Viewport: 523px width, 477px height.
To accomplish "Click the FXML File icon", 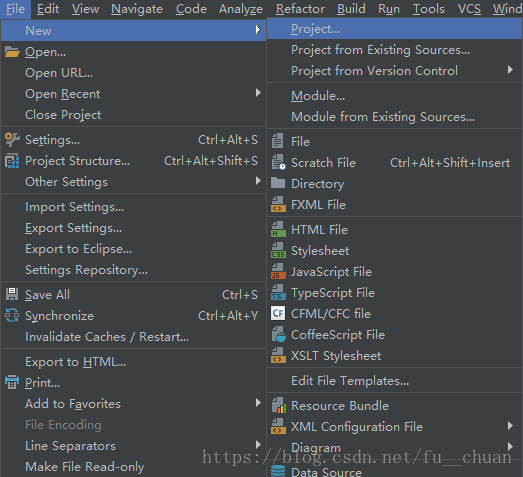I will (278, 204).
